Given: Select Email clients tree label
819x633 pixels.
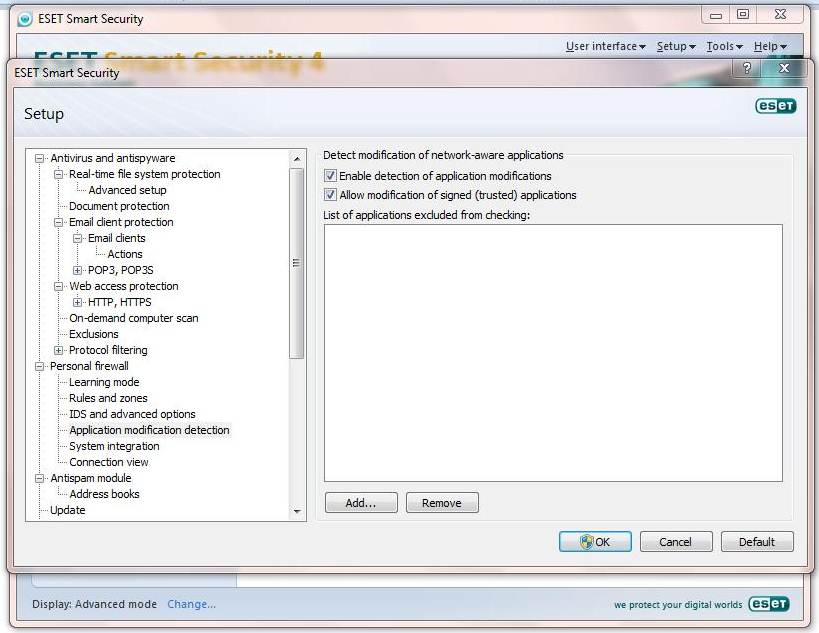Looking at the screenshot, I should [116, 238].
